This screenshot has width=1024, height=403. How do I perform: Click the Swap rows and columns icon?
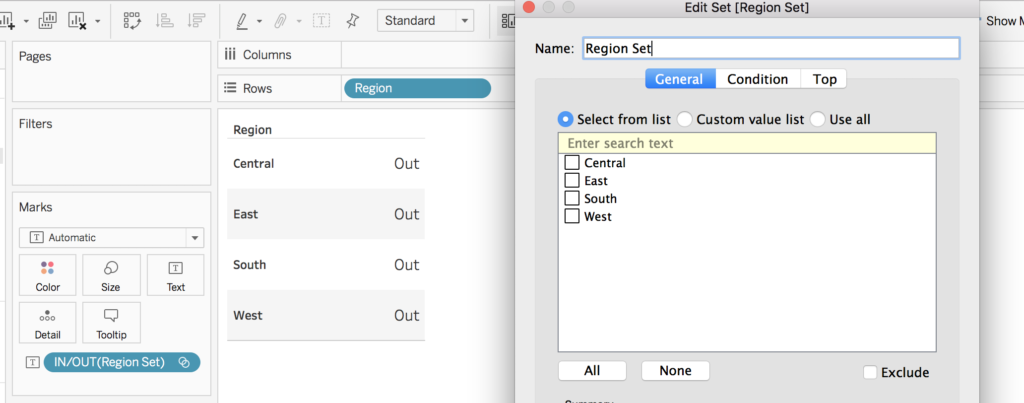(132, 20)
